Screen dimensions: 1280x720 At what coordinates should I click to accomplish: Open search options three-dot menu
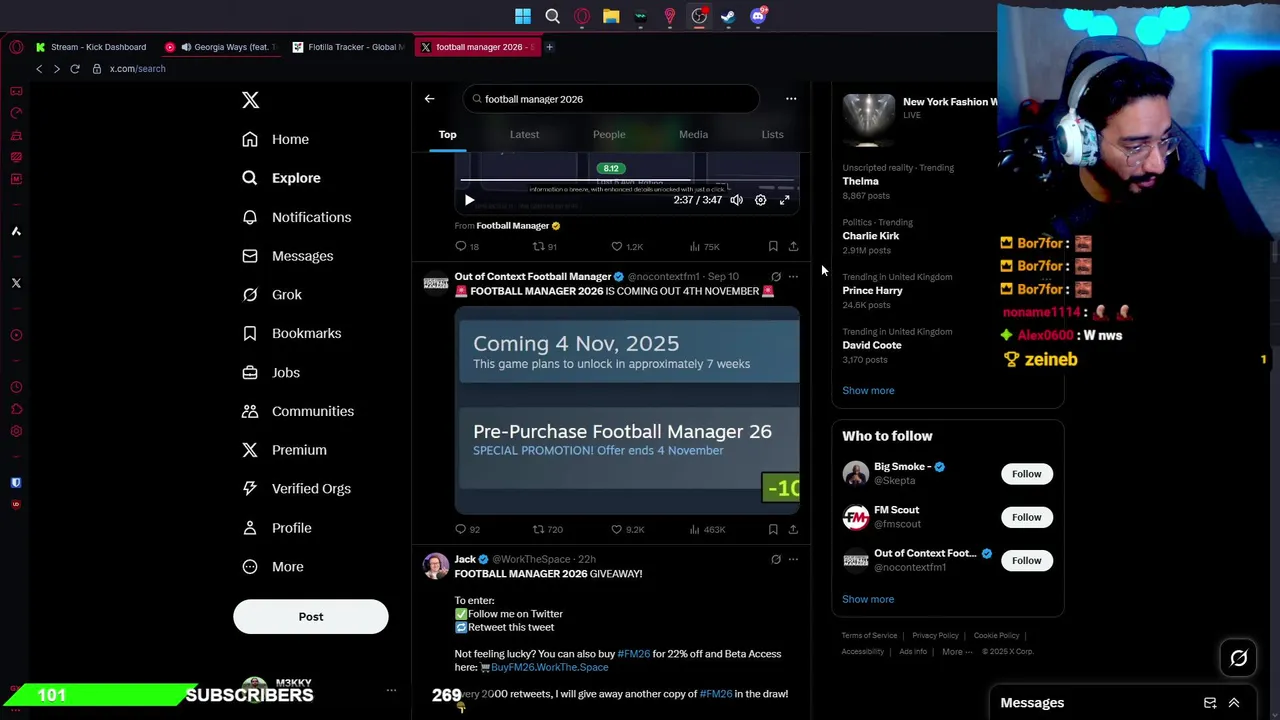pos(791,99)
